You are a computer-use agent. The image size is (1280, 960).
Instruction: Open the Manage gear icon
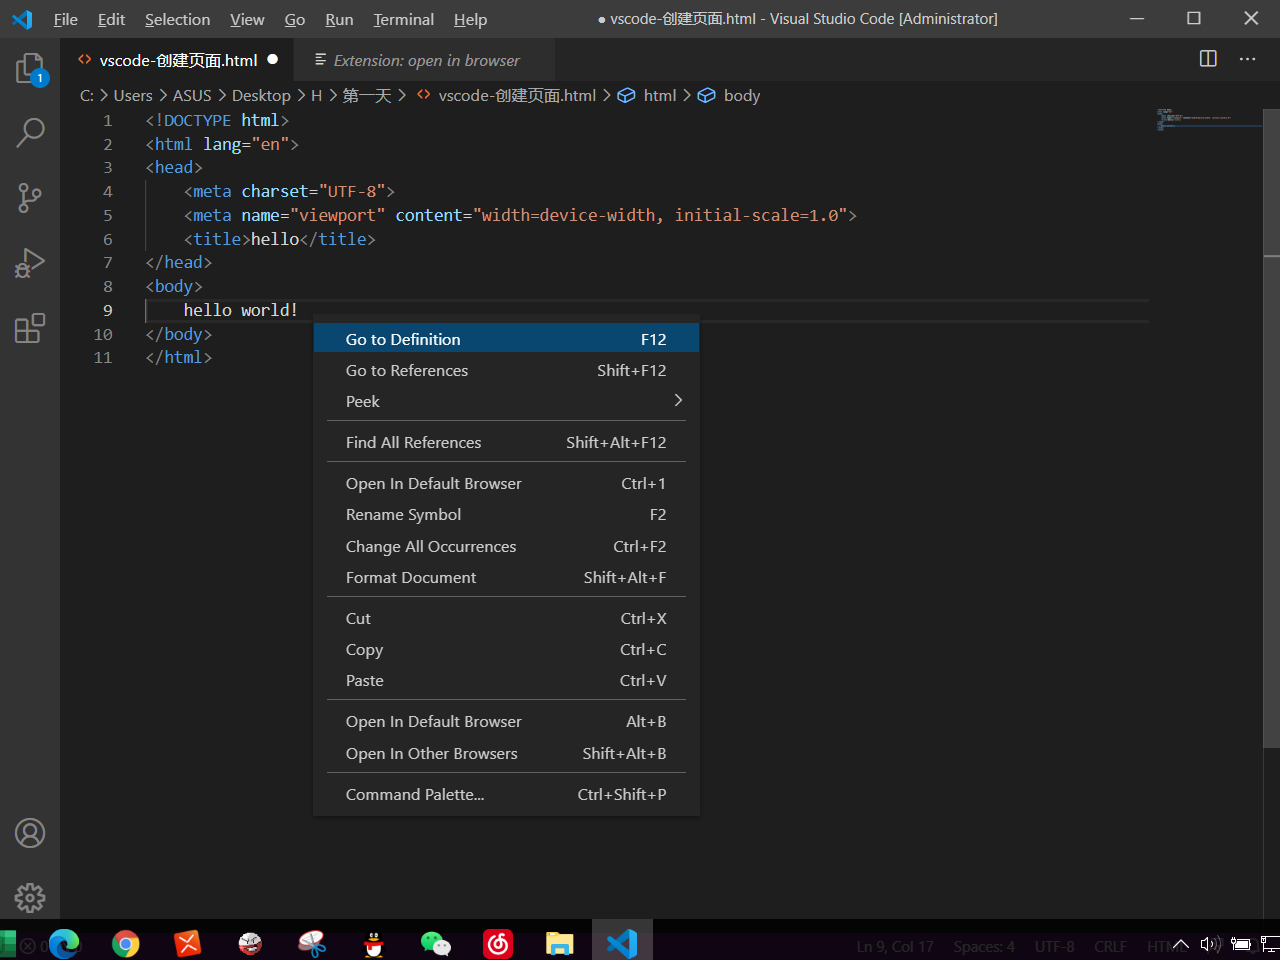point(30,897)
